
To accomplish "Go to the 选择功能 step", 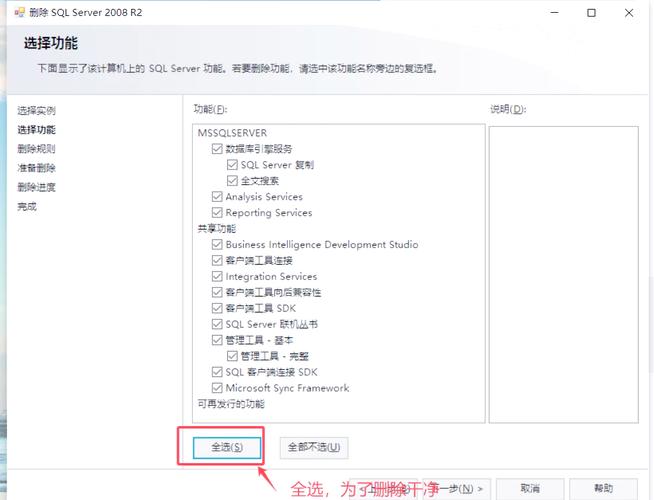I will point(36,130).
